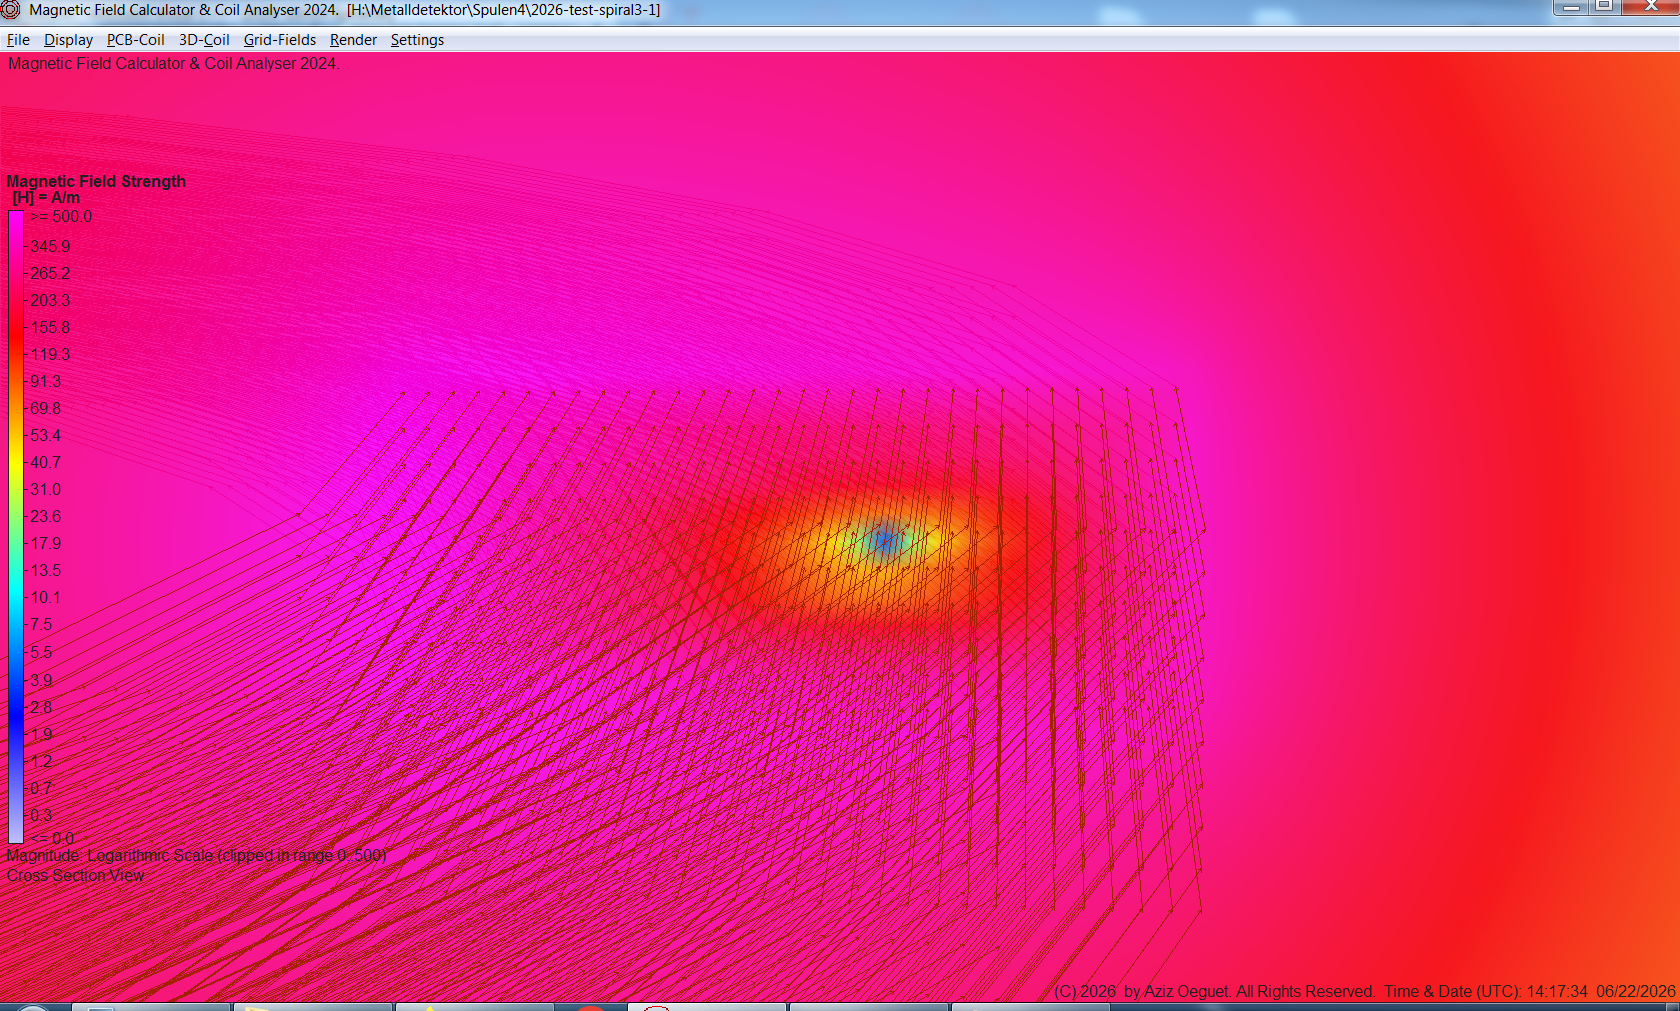Image resolution: width=1680 pixels, height=1011 pixels.
Task: Close the Magnetic Field Calculator window
Action: 1651,7
